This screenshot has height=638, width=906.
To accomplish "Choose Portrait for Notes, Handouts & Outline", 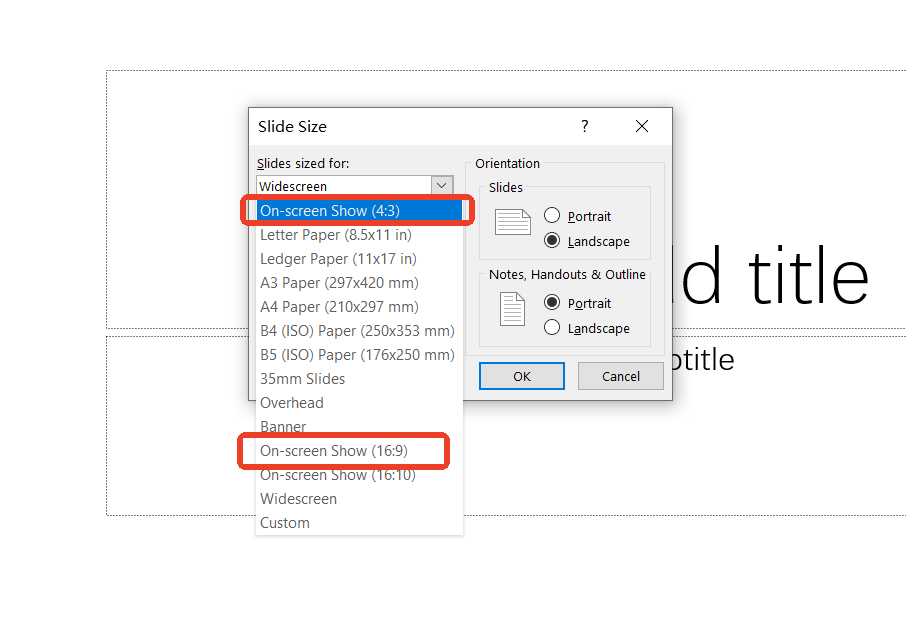I will [552, 303].
